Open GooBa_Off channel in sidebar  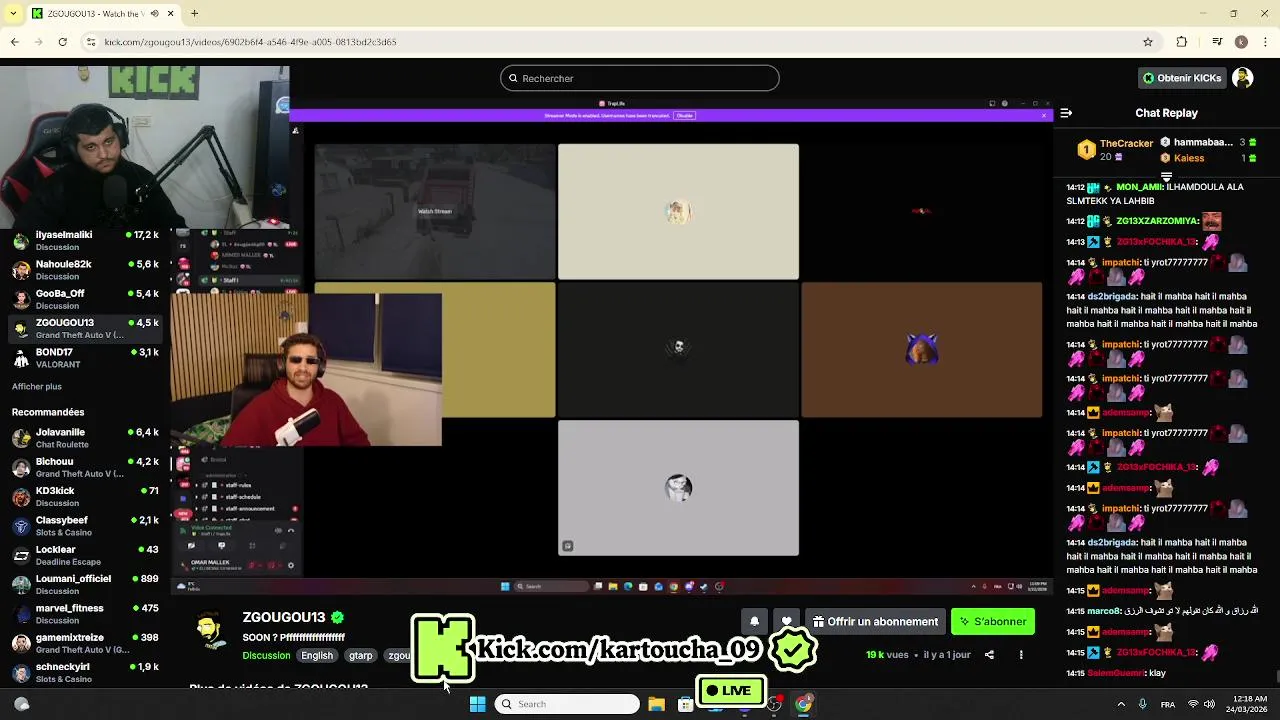[x=85, y=299]
